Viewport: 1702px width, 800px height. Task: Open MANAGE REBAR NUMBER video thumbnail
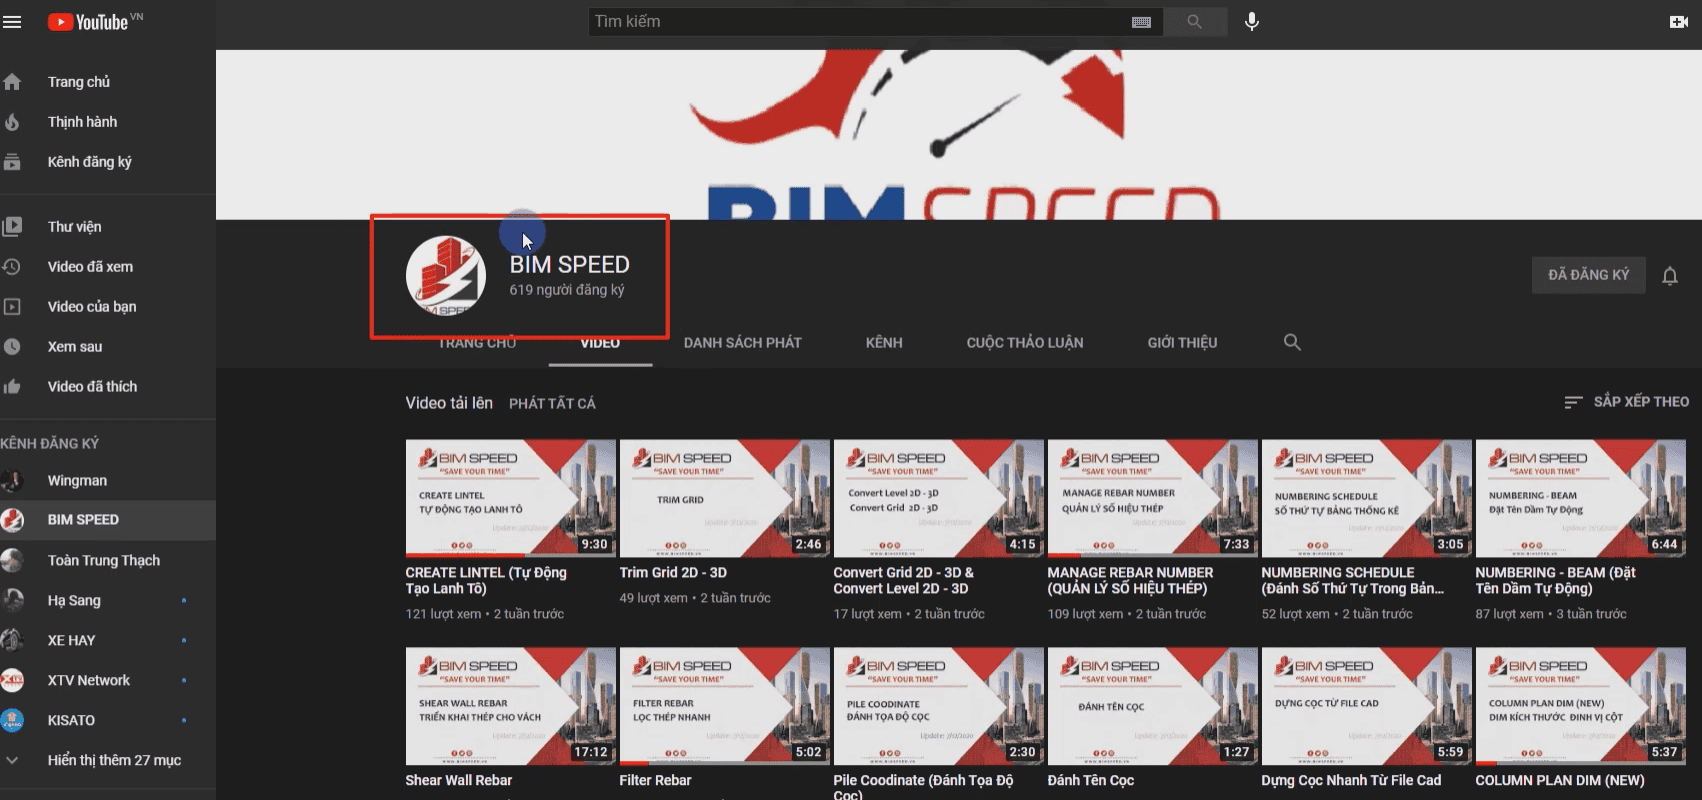click(1153, 498)
